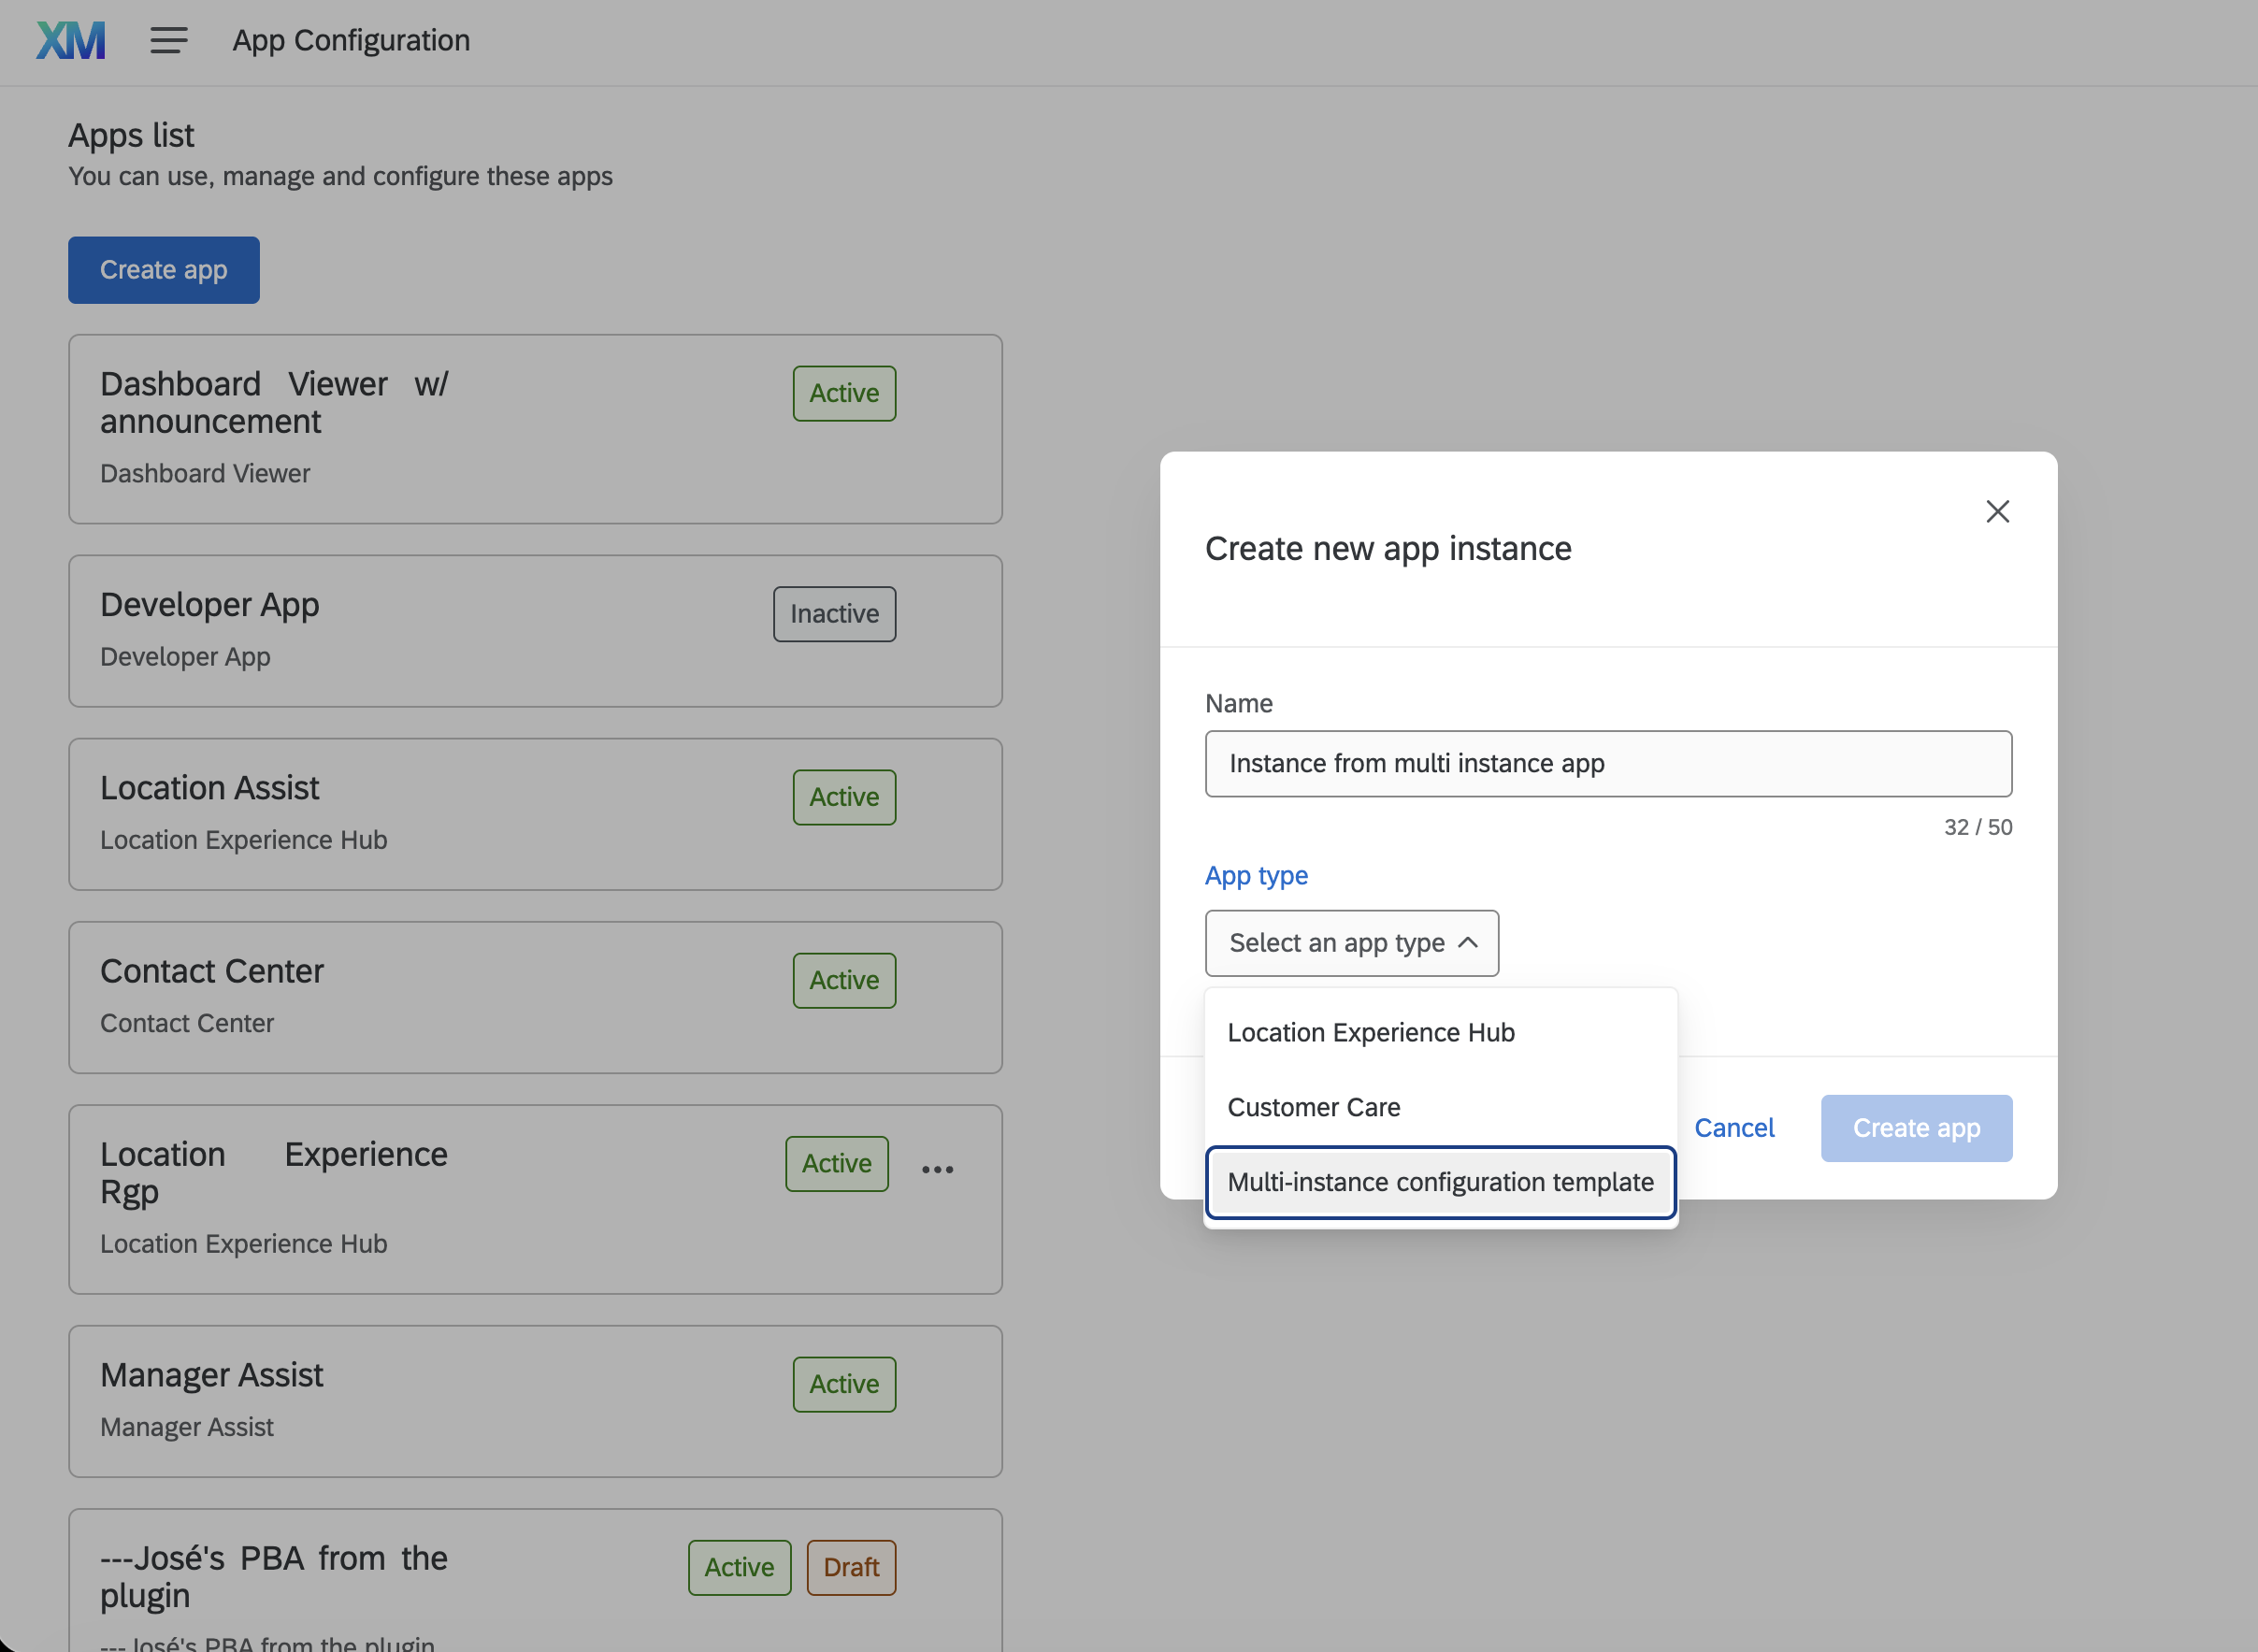Click the Active badge on Location Experience Rgp

coord(836,1163)
